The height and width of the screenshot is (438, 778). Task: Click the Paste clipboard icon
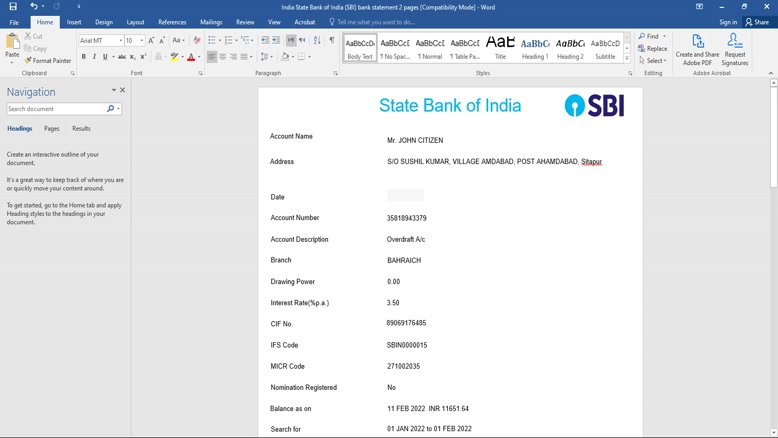click(x=12, y=47)
